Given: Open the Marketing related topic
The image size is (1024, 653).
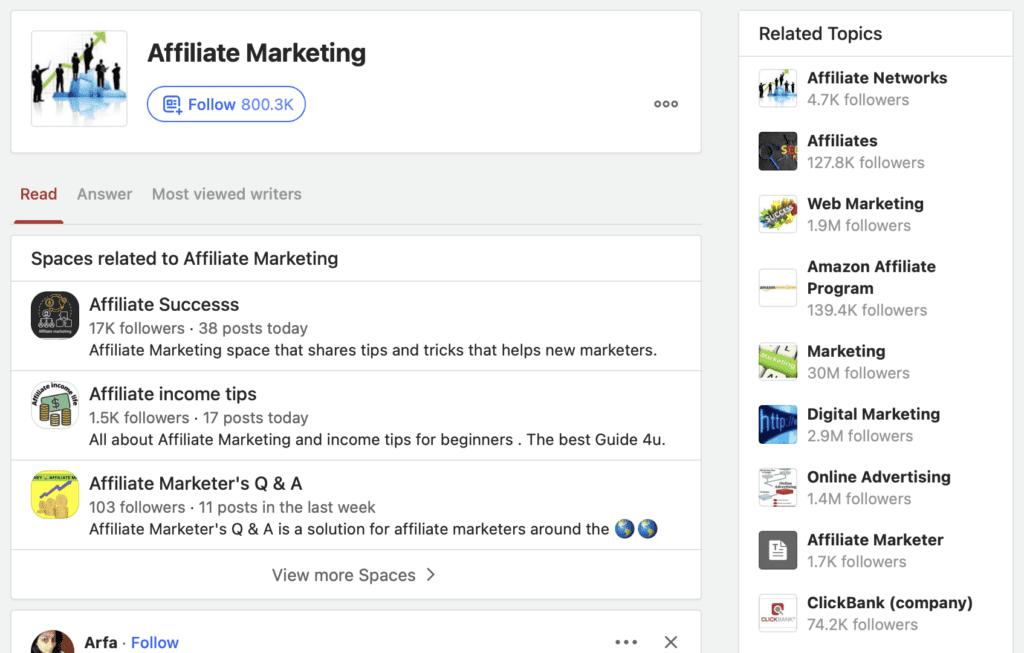Looking at the screenshot, I should (x=846, y=351).
